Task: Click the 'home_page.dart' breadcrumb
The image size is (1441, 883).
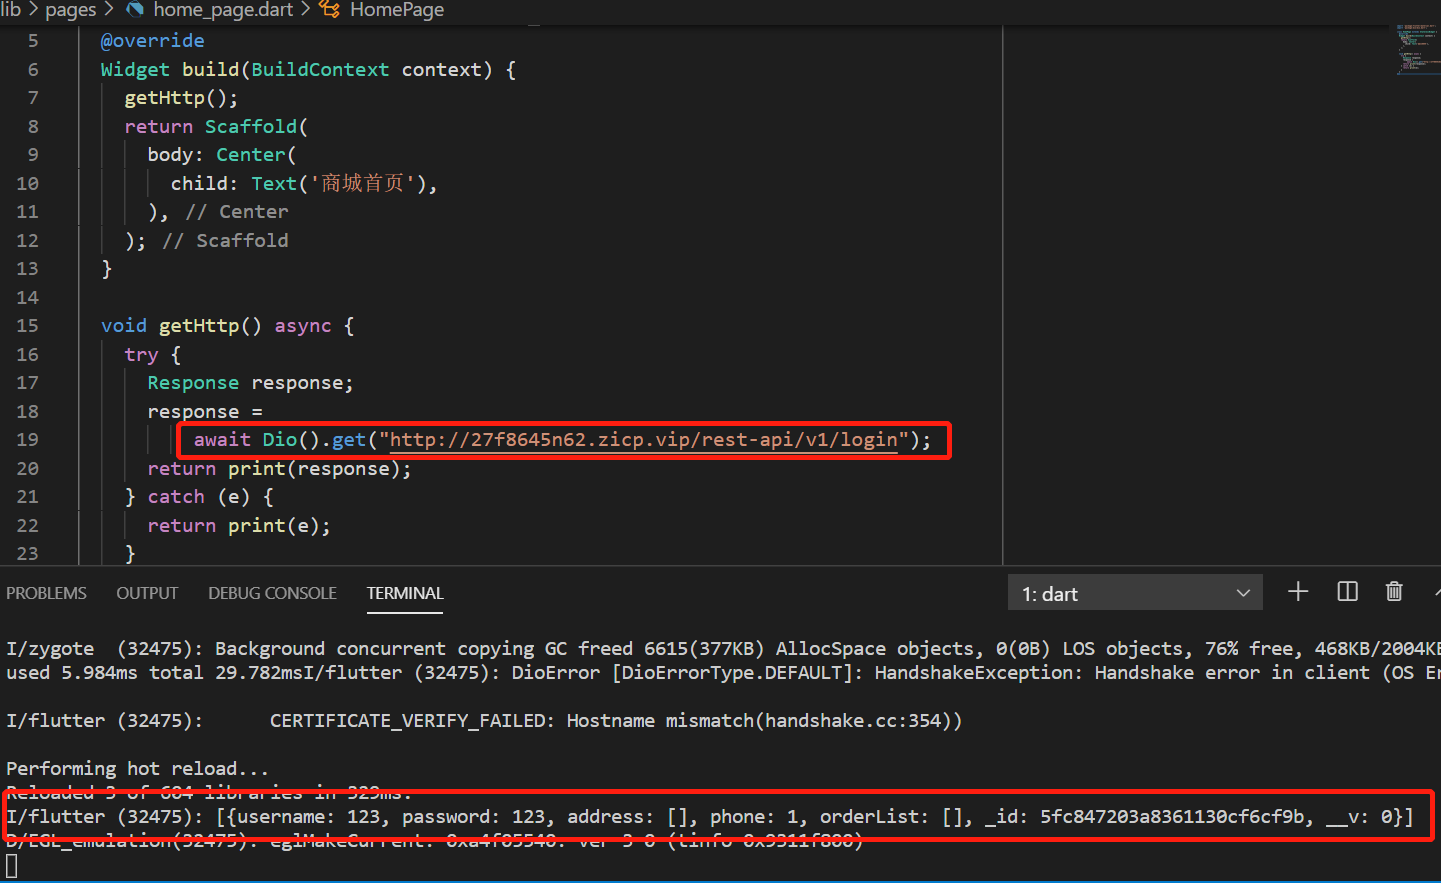Action: point(223,10)
